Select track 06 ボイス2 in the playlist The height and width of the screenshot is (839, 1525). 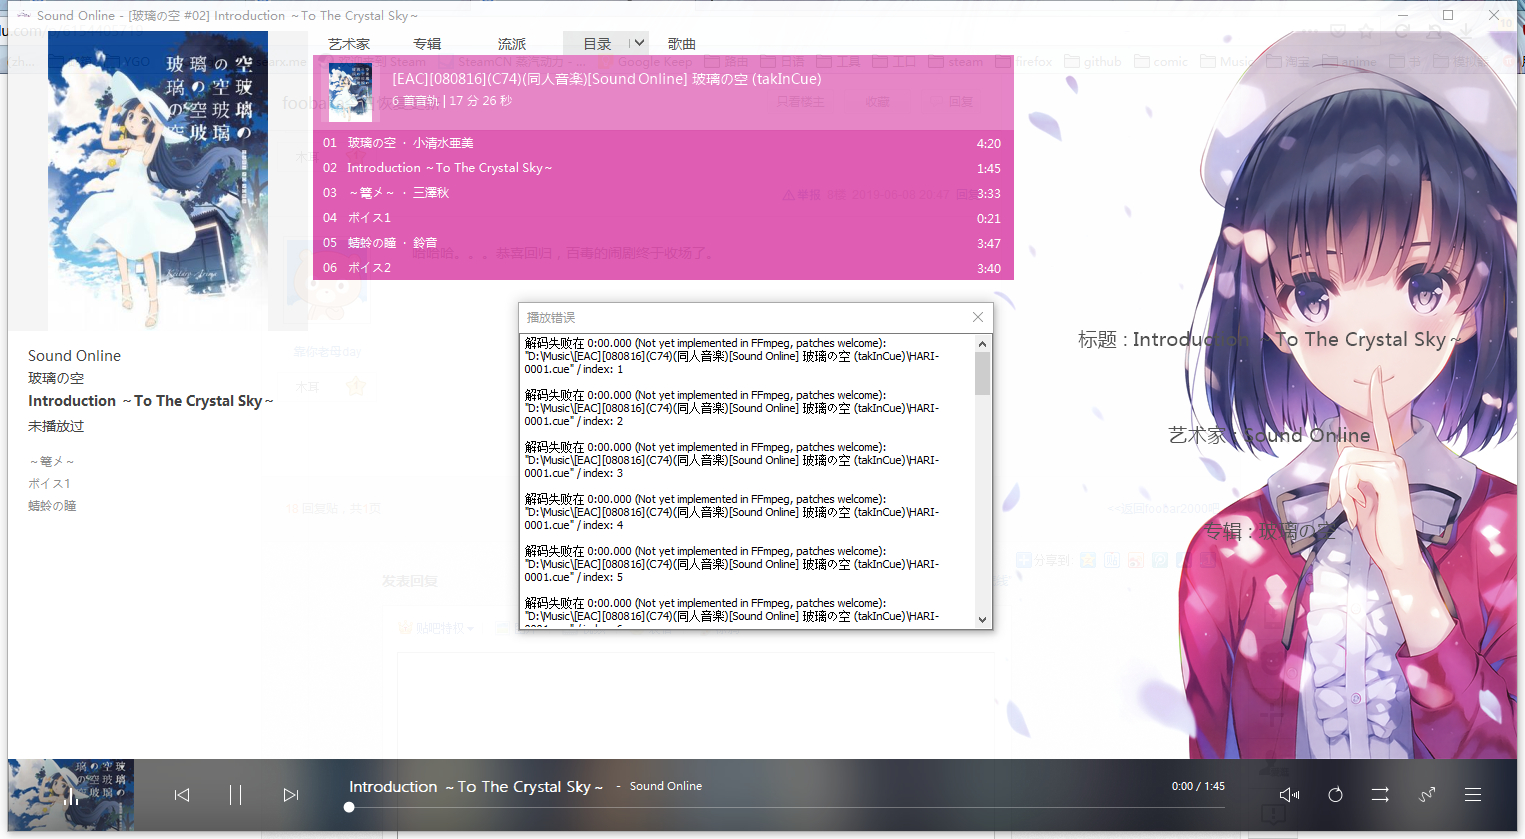pos(663,268)
